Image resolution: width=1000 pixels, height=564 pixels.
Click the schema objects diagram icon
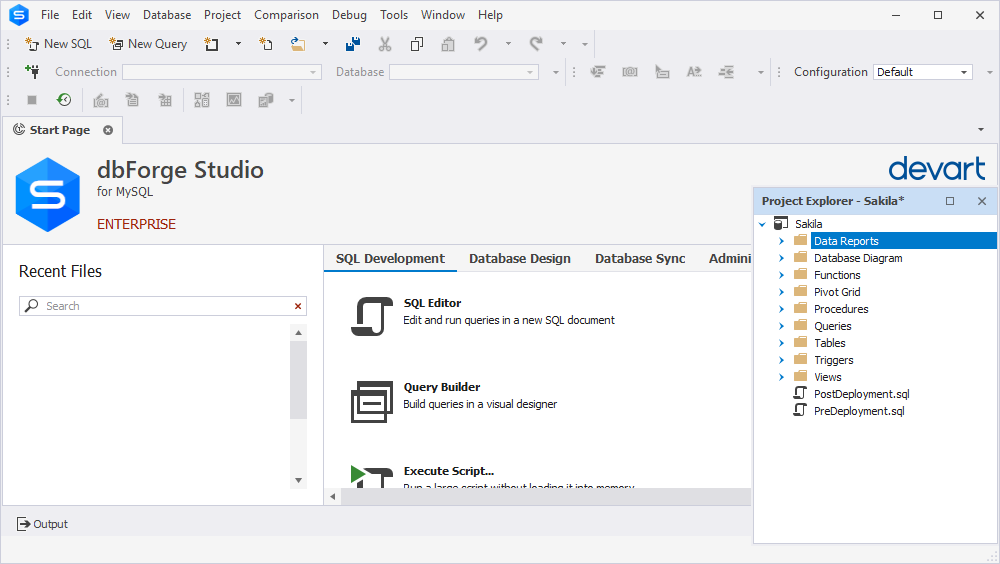coord(202,100)
